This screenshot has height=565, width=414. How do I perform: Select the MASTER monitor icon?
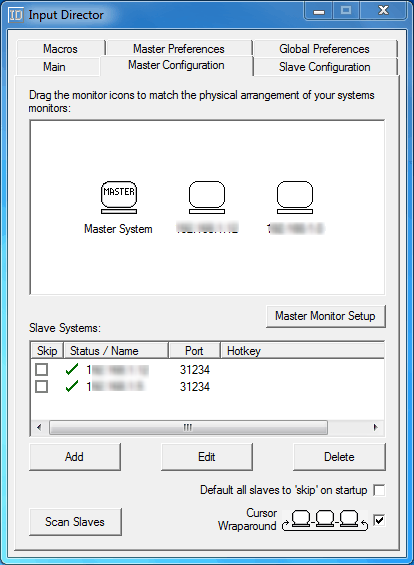point(119,197)
